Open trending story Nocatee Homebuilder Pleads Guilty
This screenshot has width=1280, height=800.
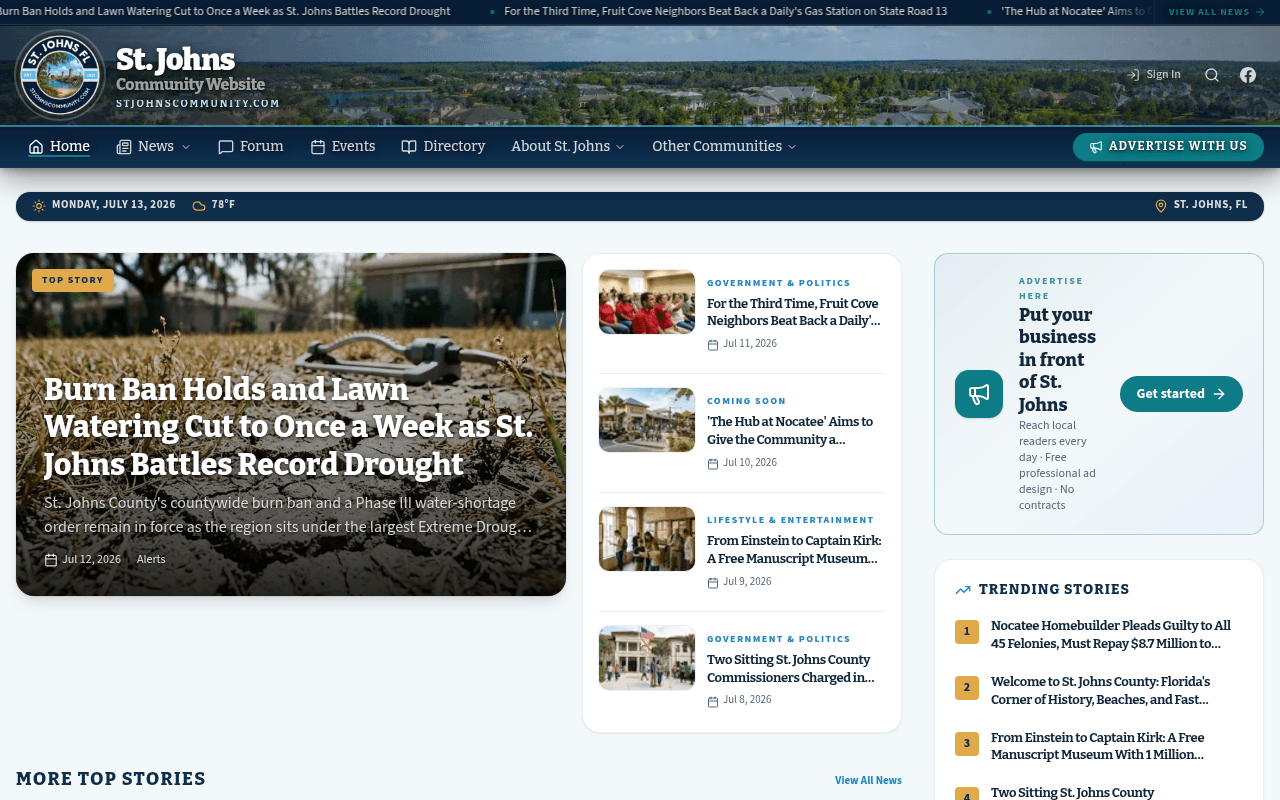tap(1111, 635)
